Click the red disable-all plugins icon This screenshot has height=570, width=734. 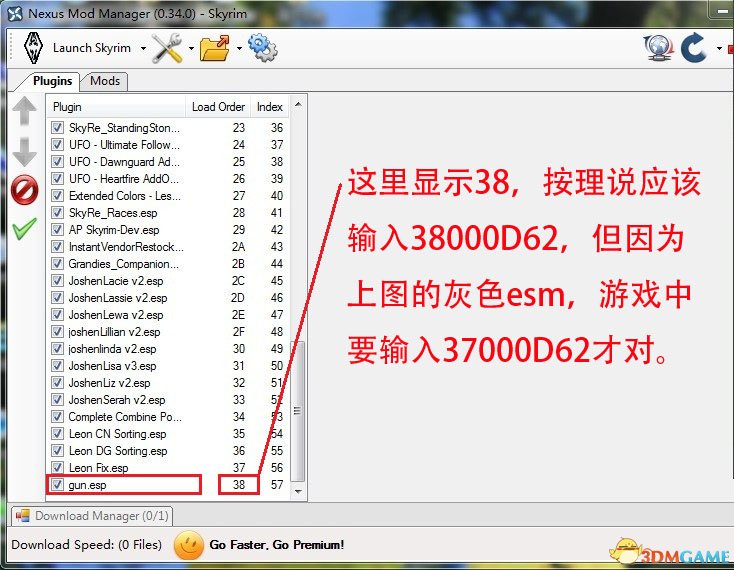coord(24,190)
